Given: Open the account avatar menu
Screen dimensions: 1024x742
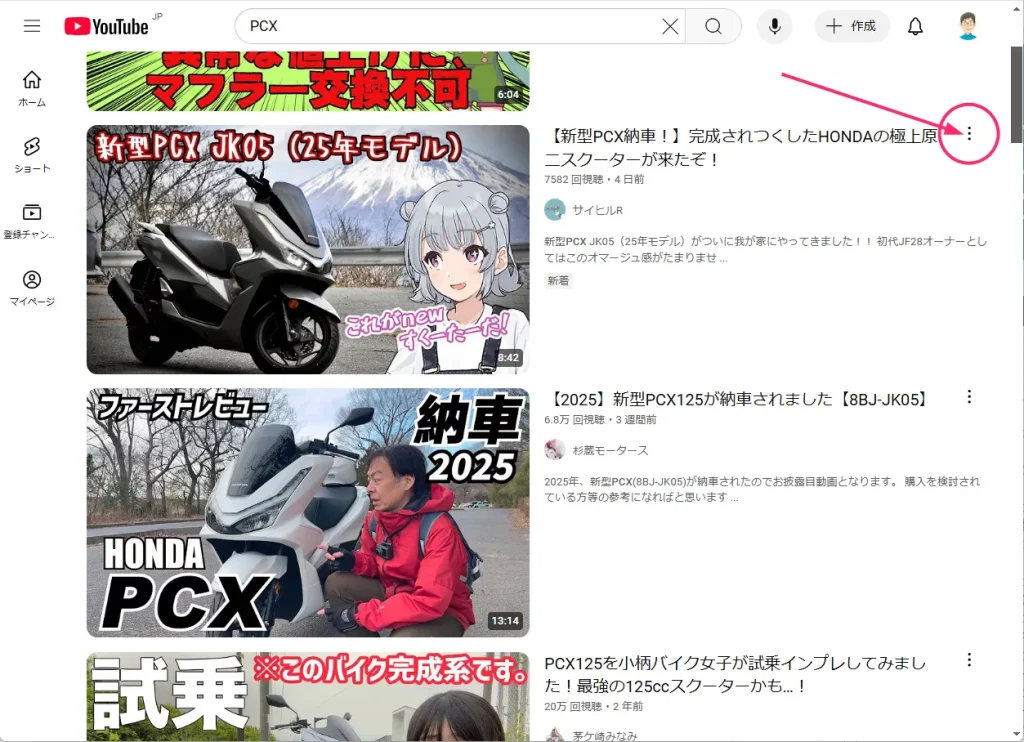Looking at the screenshot, I should click(x=968, y=26).
